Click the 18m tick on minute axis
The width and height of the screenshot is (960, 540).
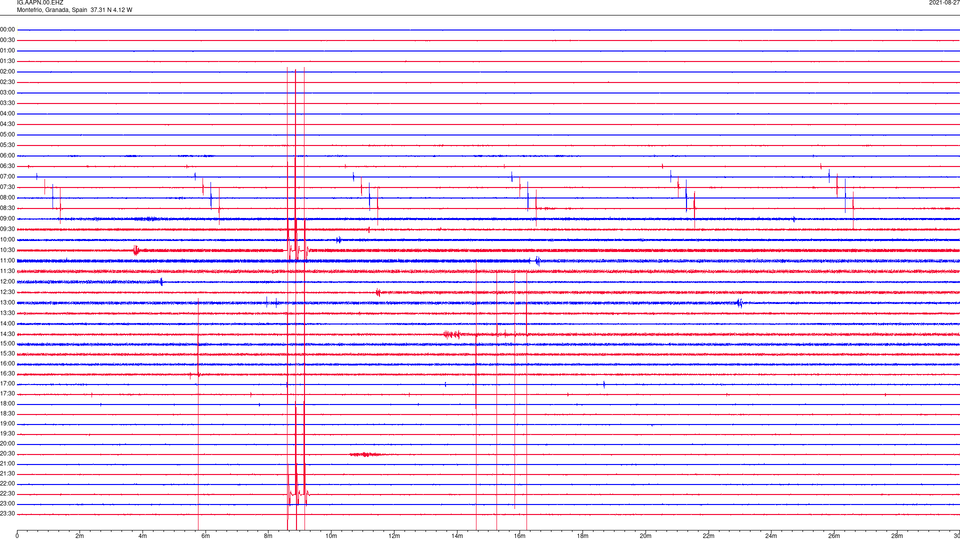[582, 536]
